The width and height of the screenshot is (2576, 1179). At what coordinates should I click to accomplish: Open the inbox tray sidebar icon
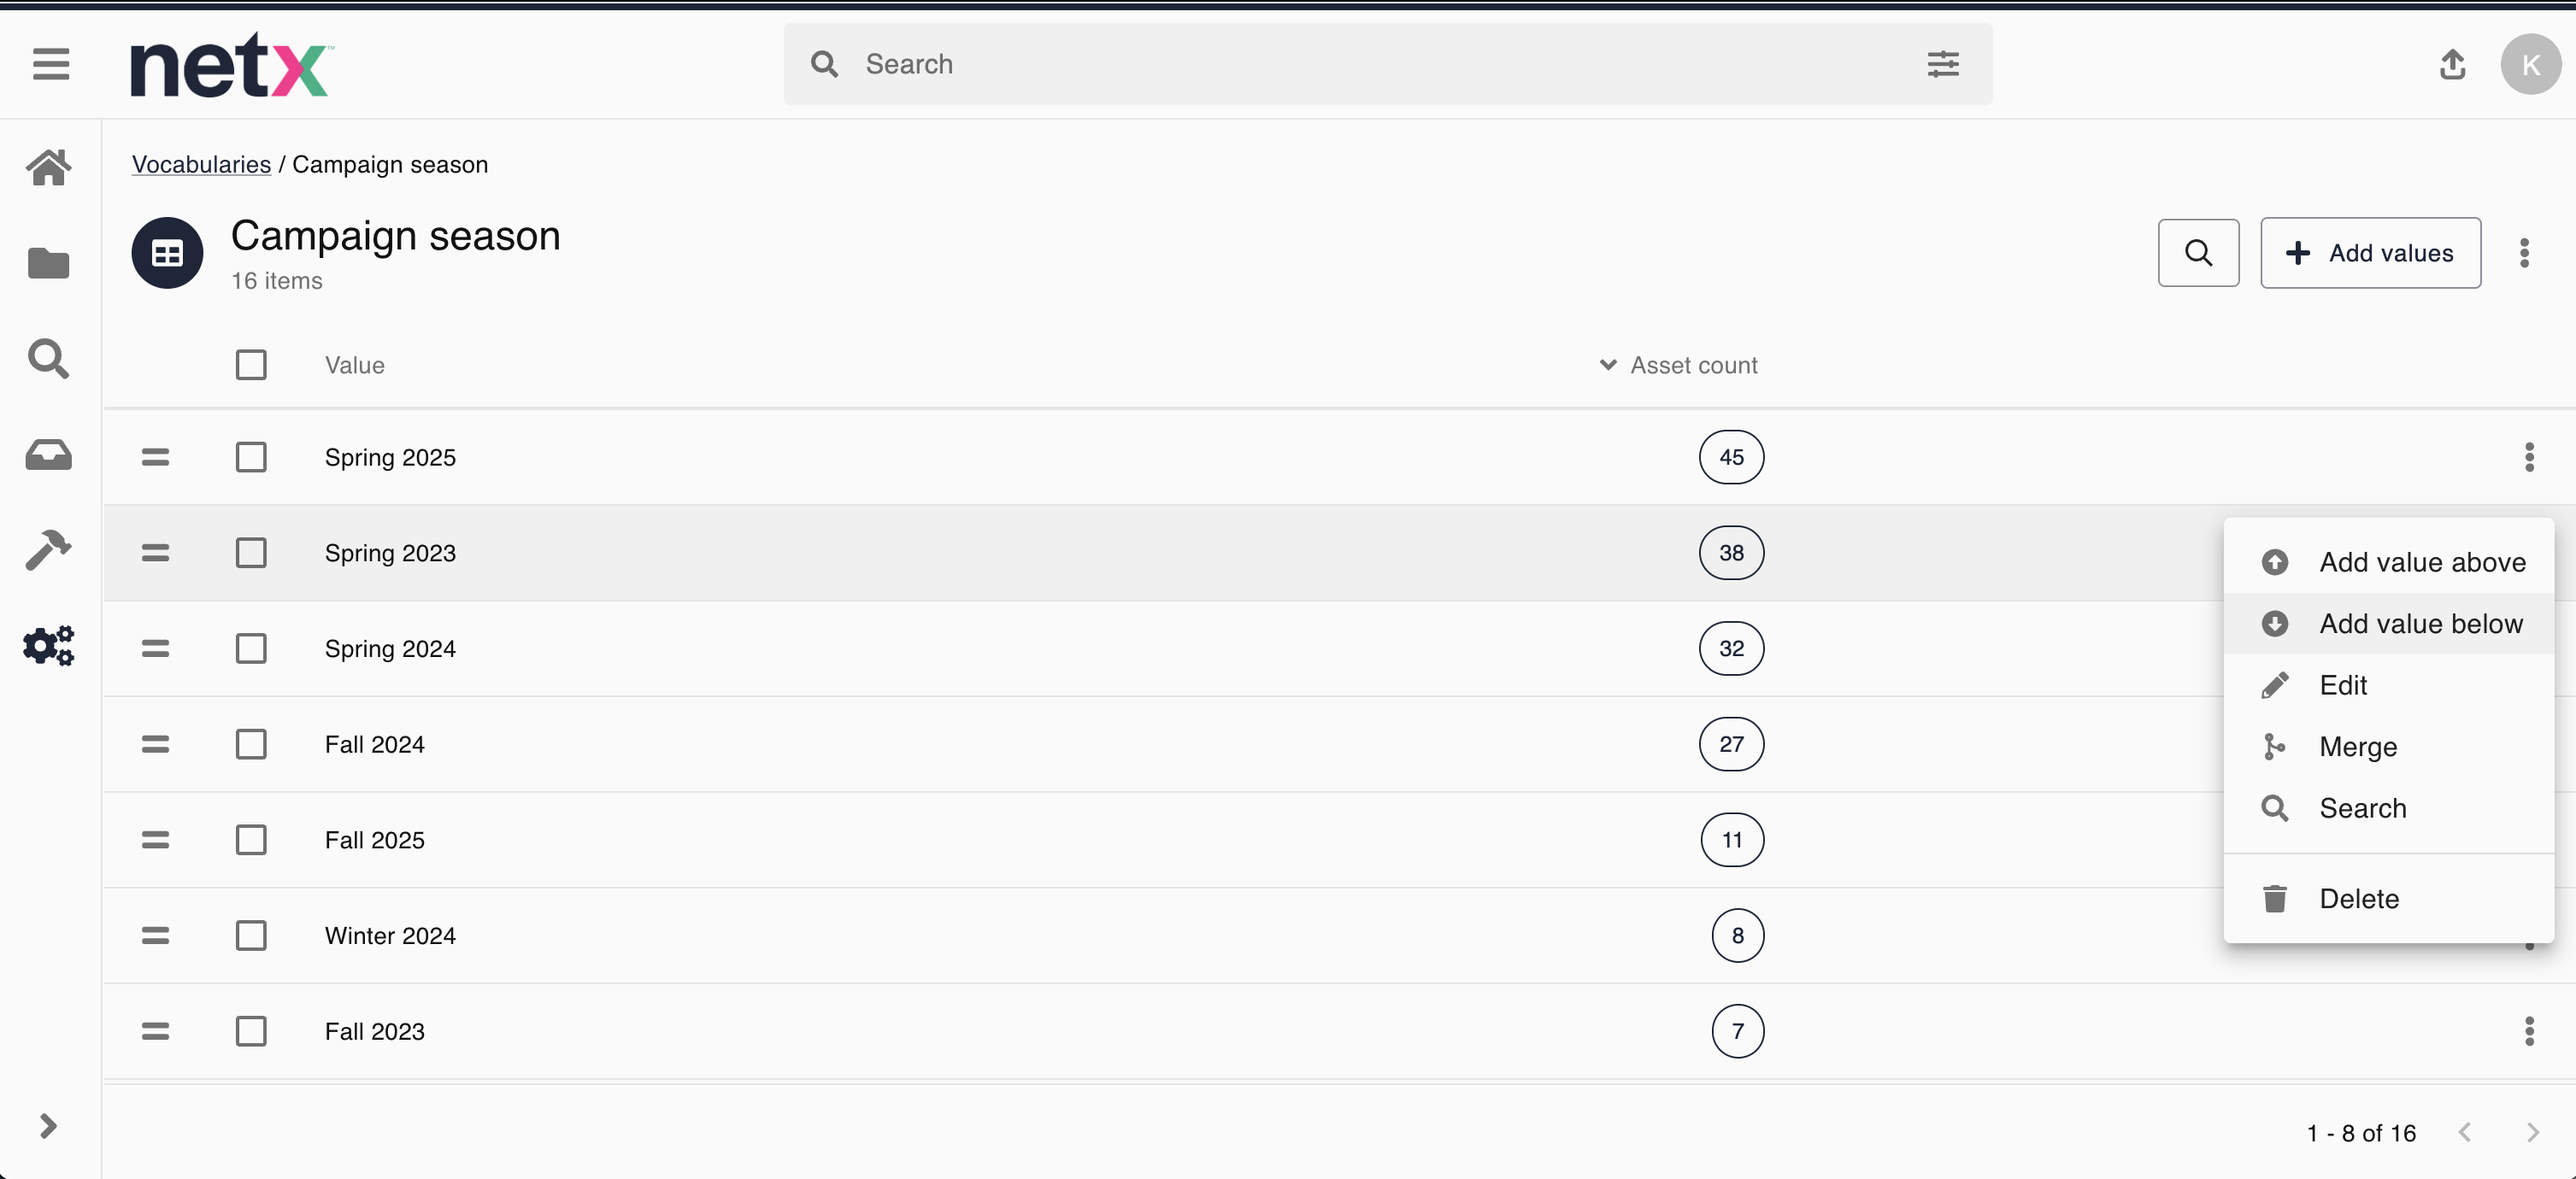(48, 455)
